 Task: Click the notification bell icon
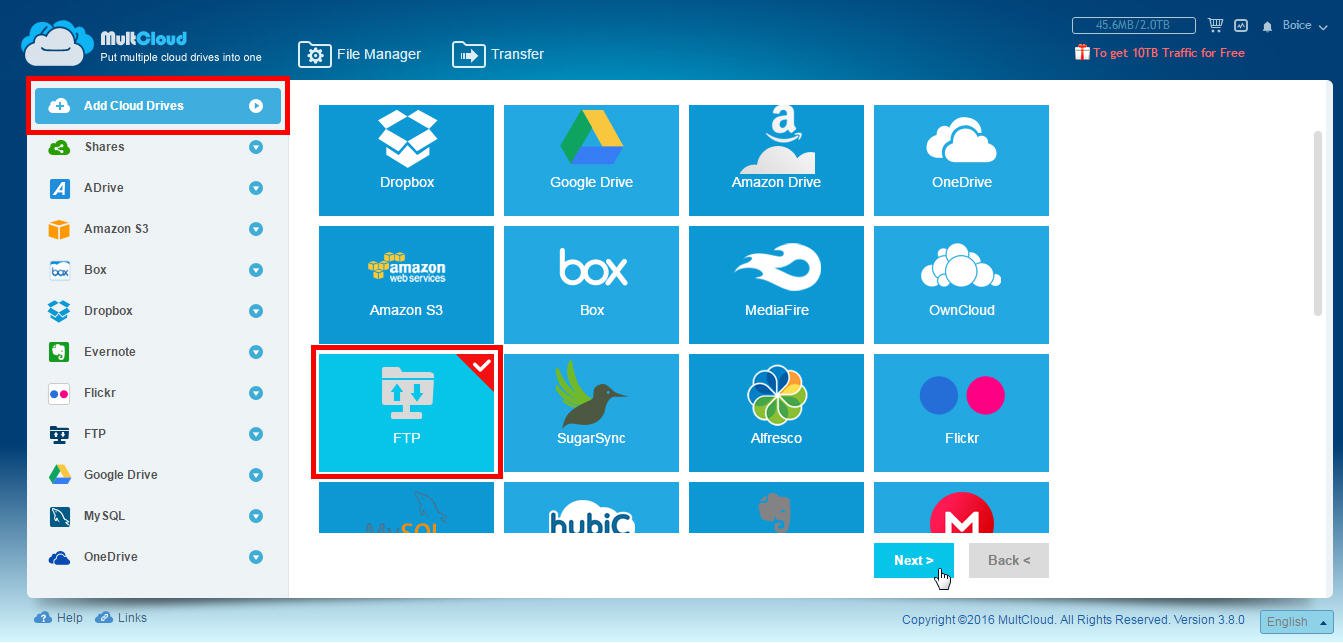[1267, 26]
